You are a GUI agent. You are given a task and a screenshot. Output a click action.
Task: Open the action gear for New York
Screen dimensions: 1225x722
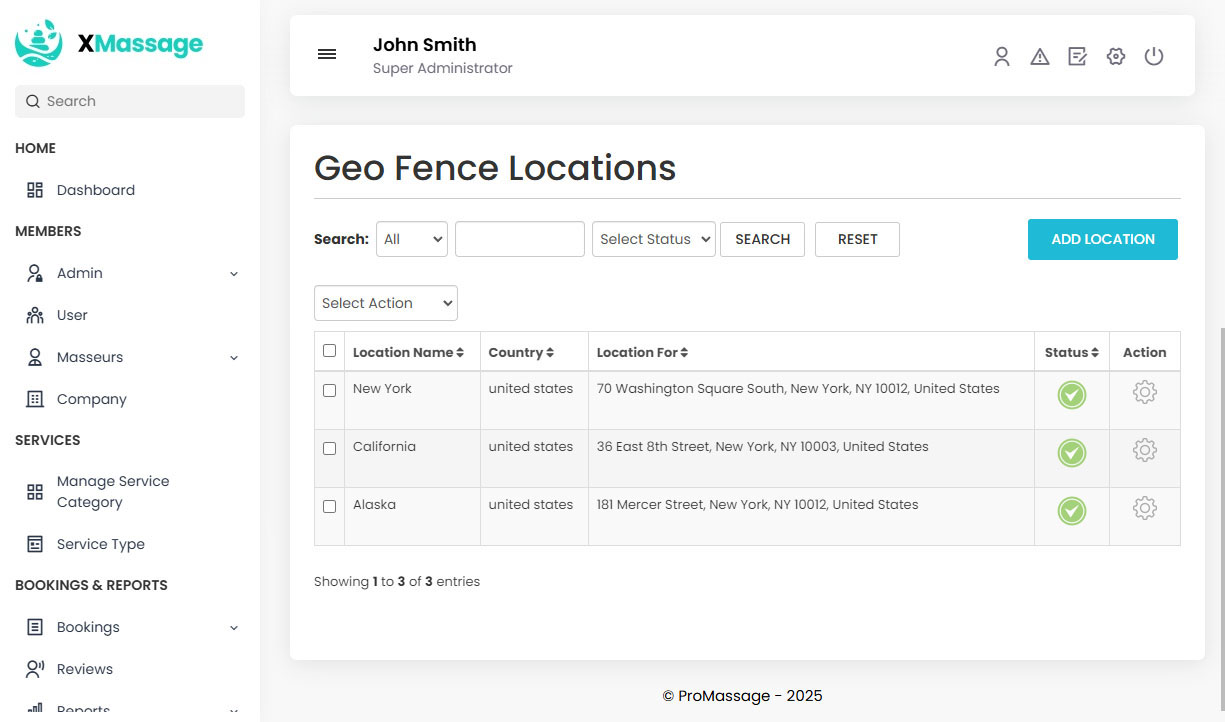(1144, 393)
